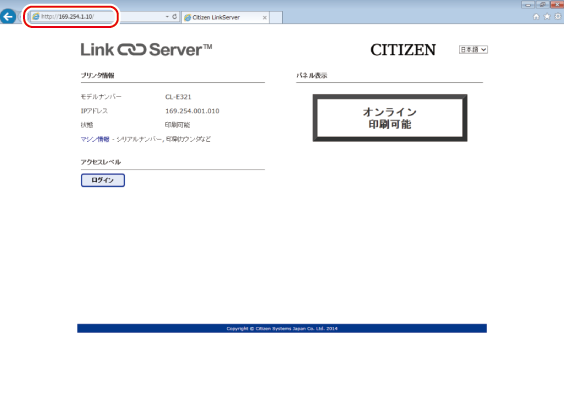Screen dimensions: 564x394
Task: Refresh the page with the reload icon
Action: (174, 17)
